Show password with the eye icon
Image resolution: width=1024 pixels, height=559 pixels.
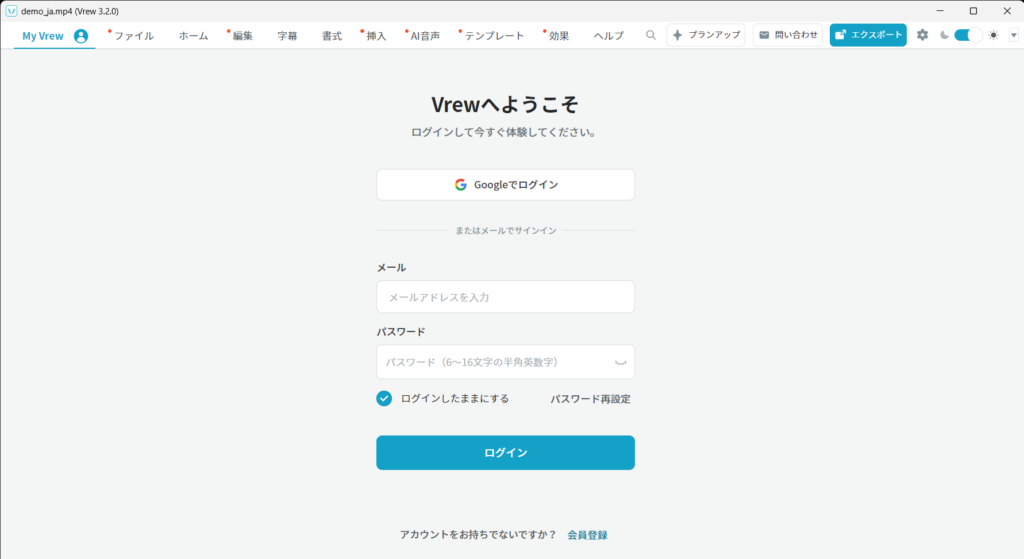click(620, 362)
